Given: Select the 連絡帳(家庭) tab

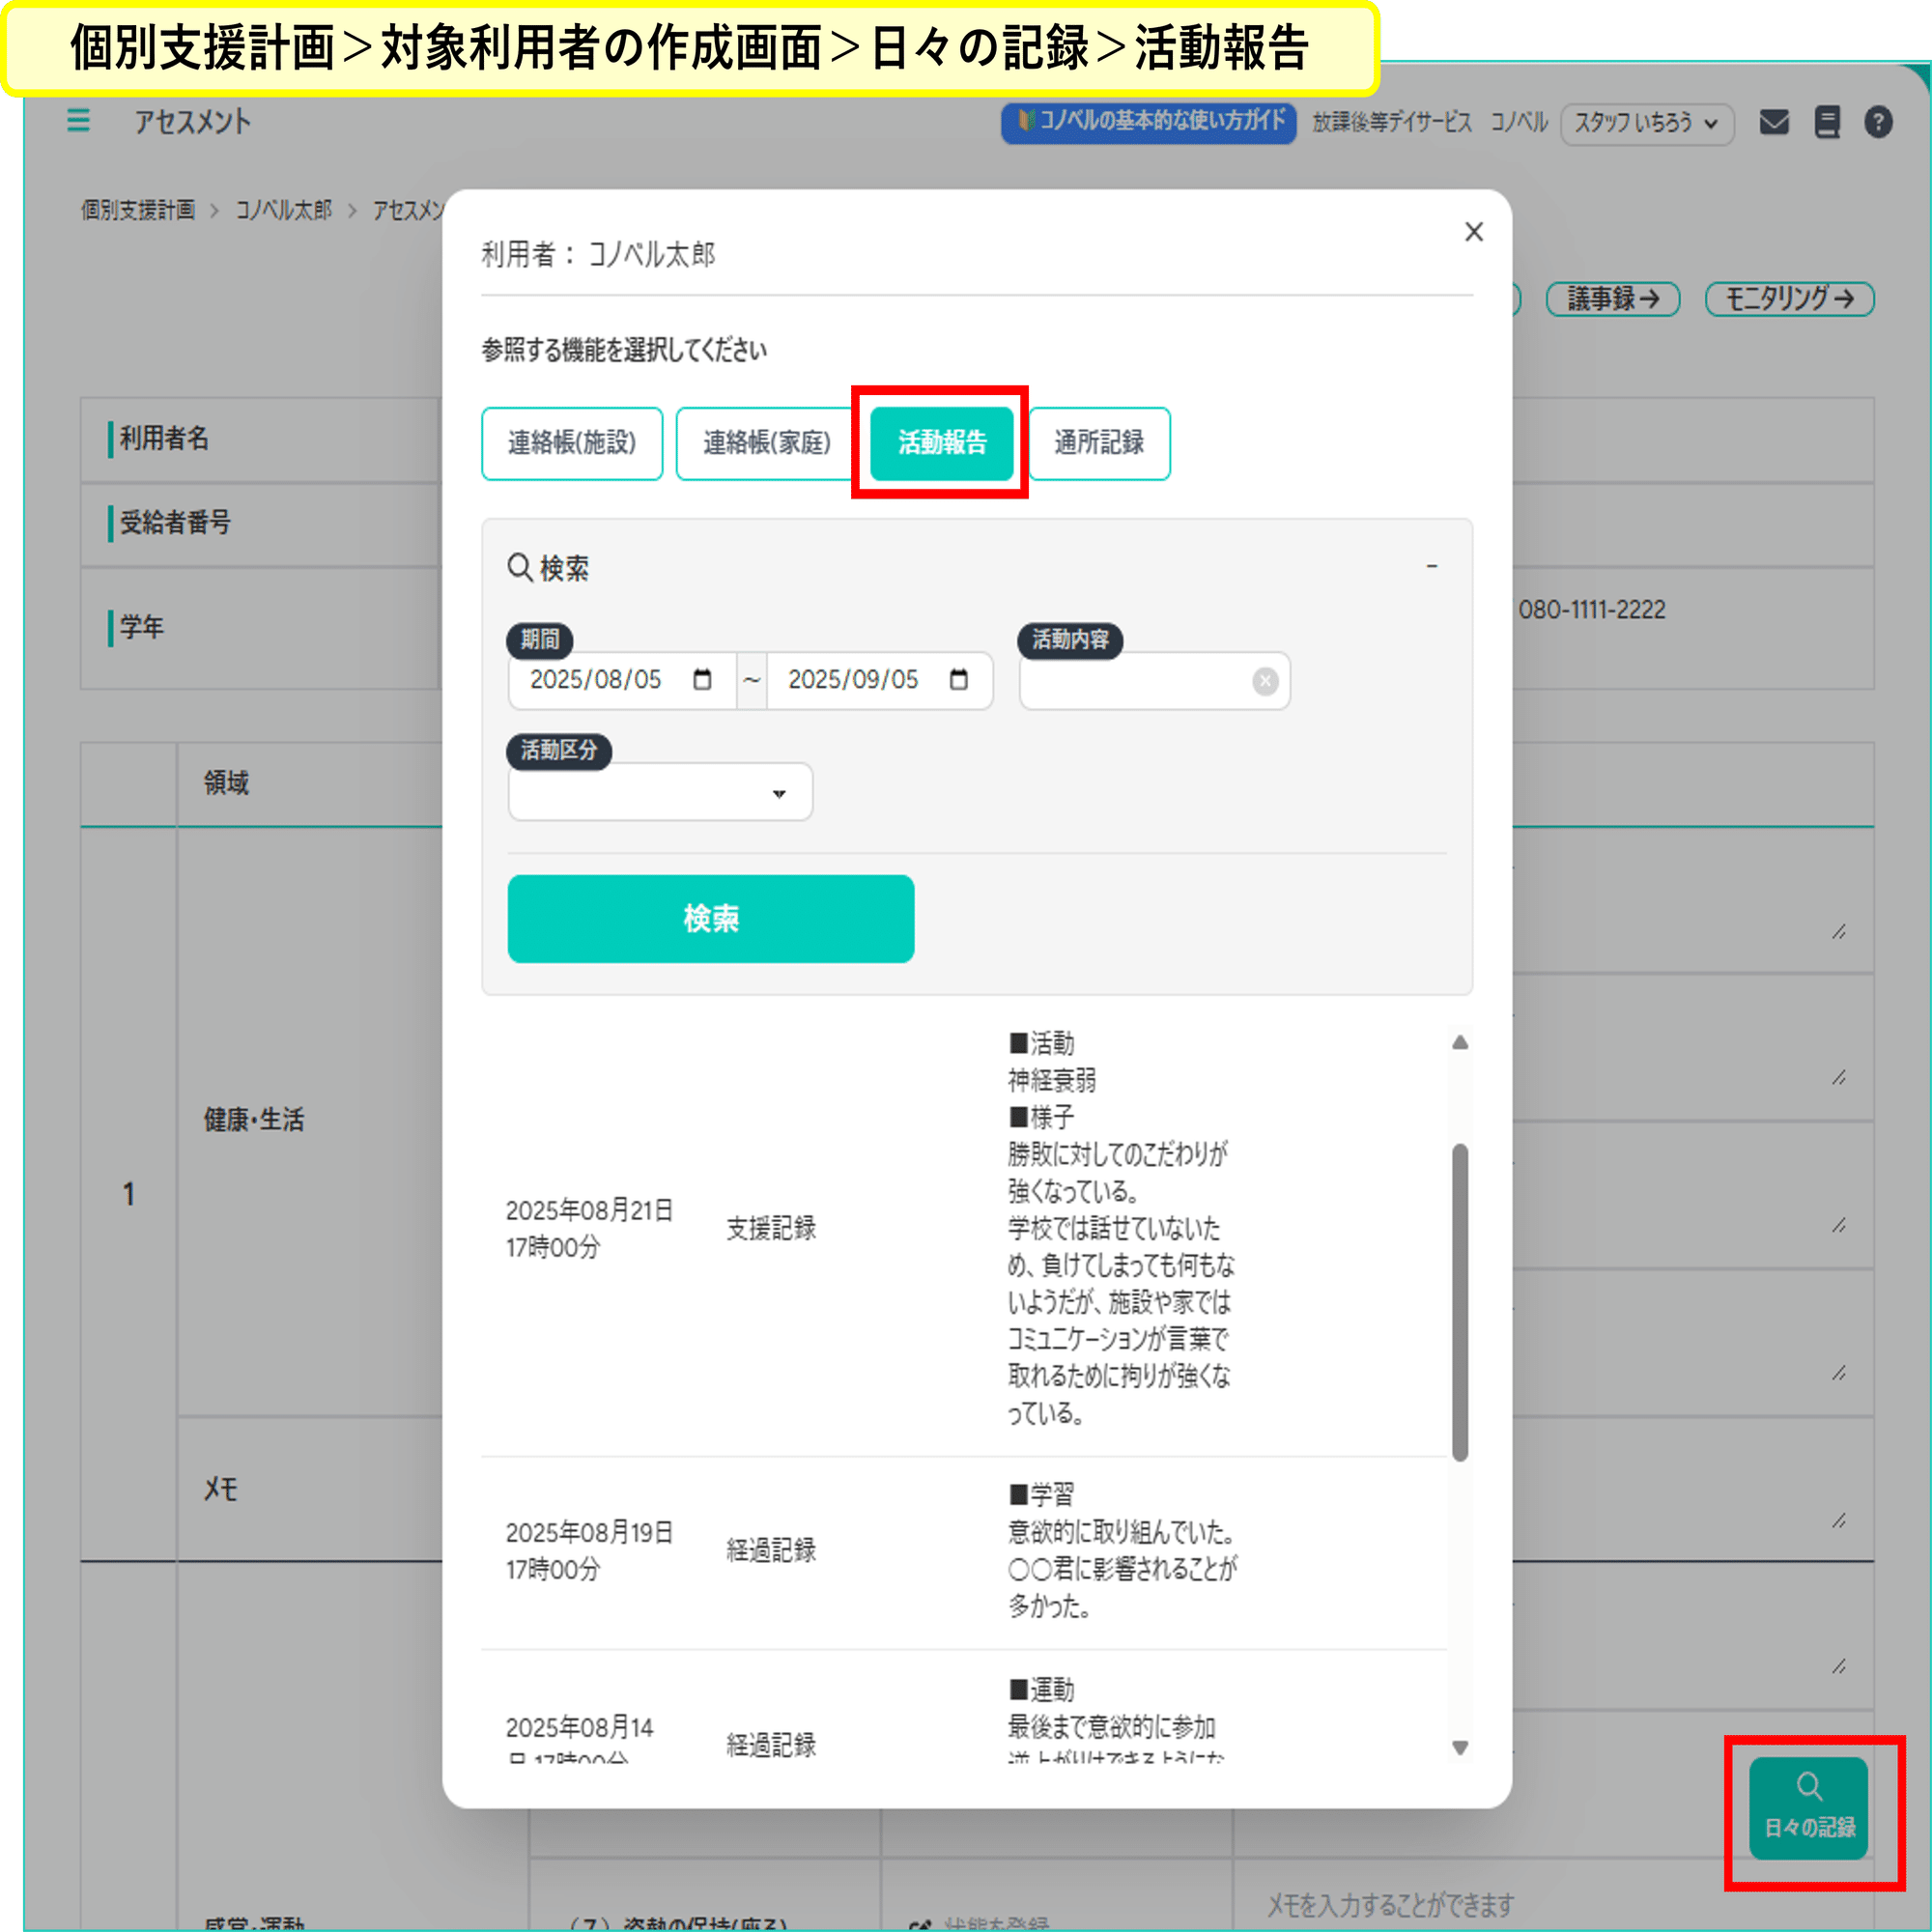Looking at the screenshot, I should tap(764, 444).
